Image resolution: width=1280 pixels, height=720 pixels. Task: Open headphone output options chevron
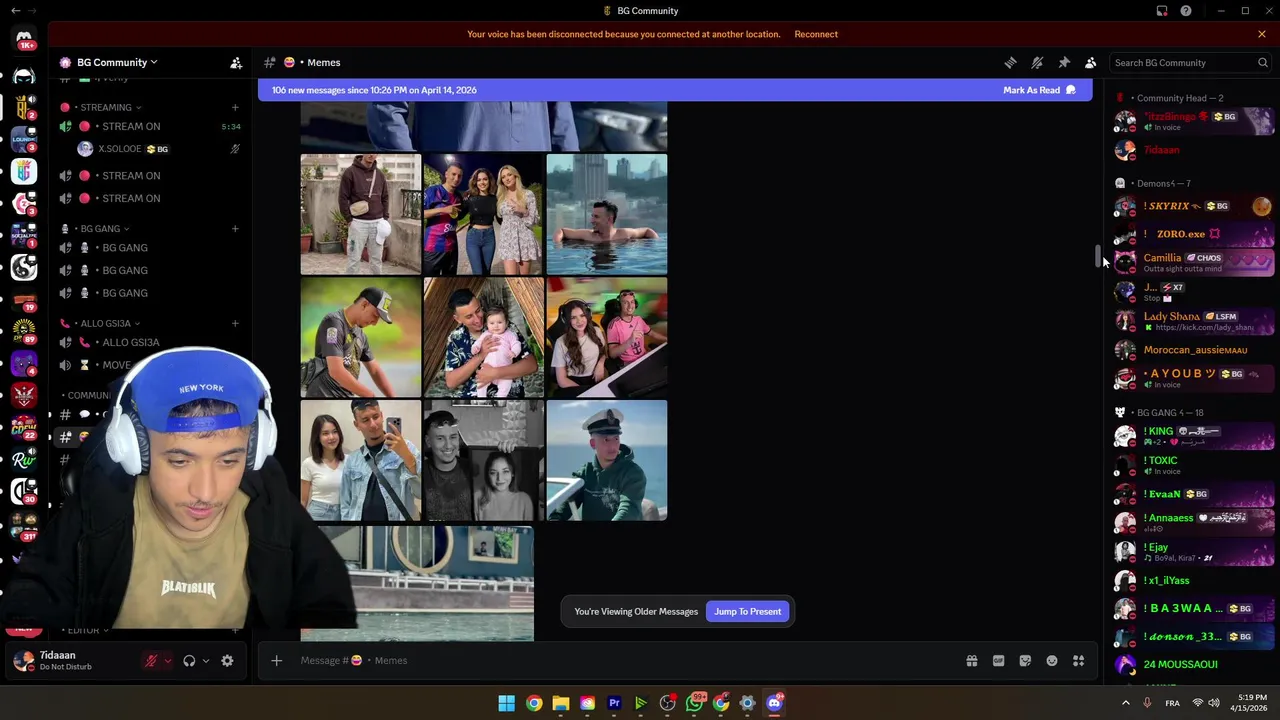206,661
